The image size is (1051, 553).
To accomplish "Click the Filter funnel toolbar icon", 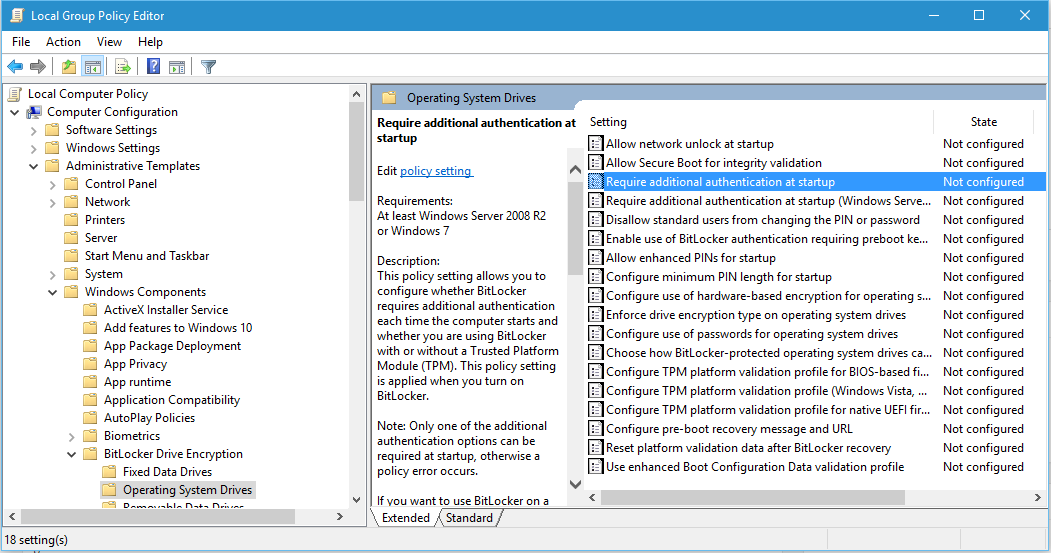I will pos(208,66).
